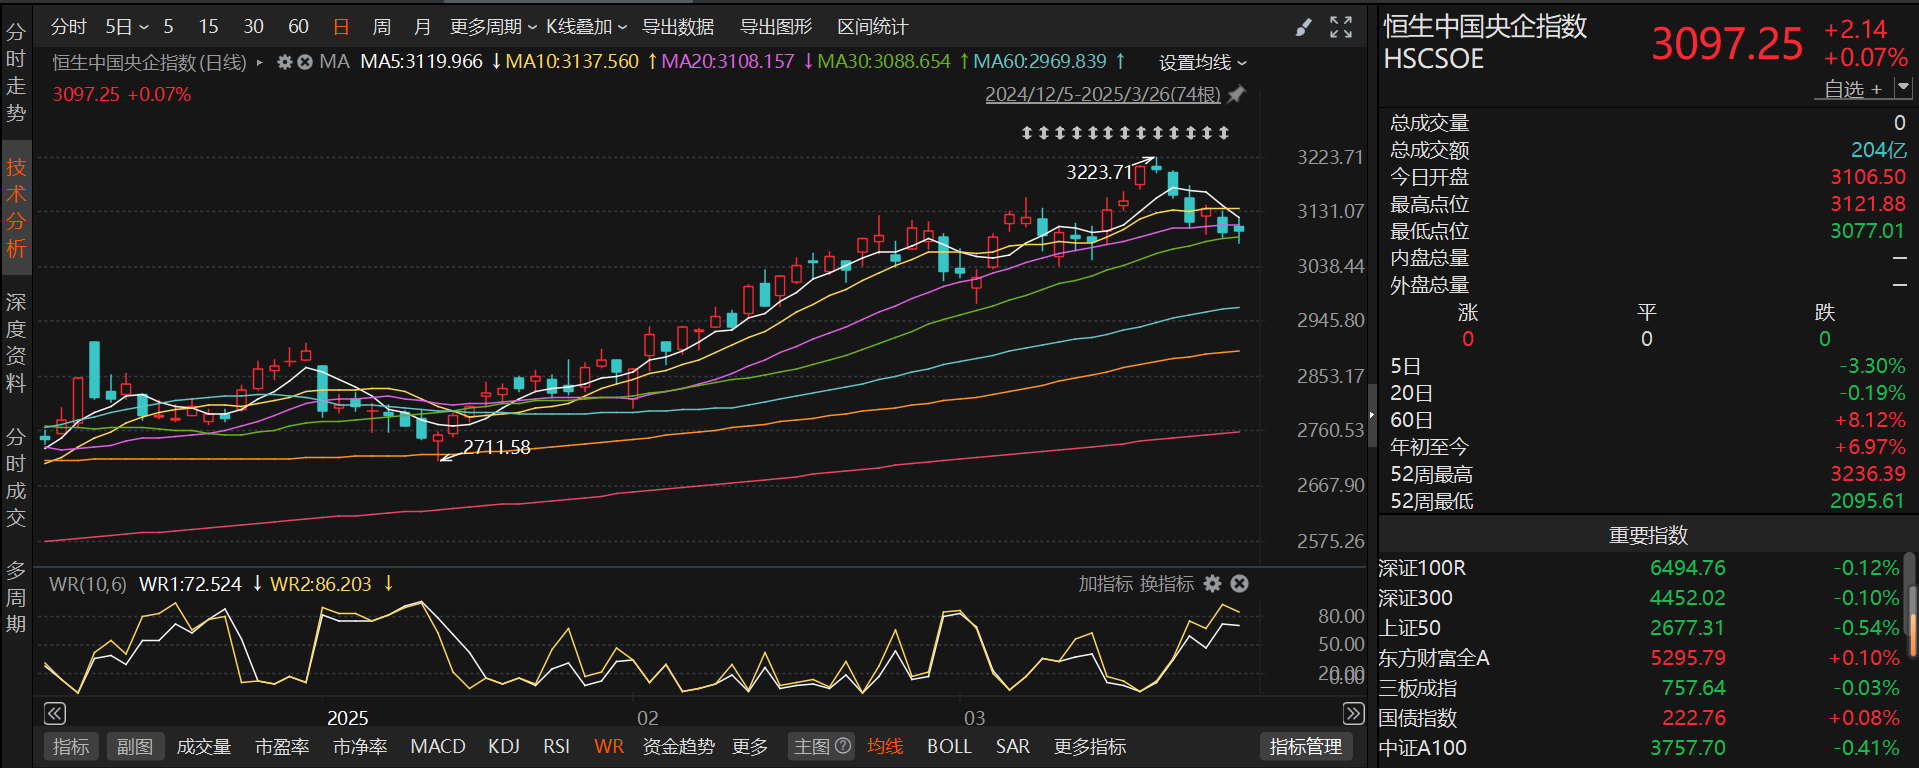
Task: Open 深证300 index row
Action: pyautogui.click(x=1640, y=598)
